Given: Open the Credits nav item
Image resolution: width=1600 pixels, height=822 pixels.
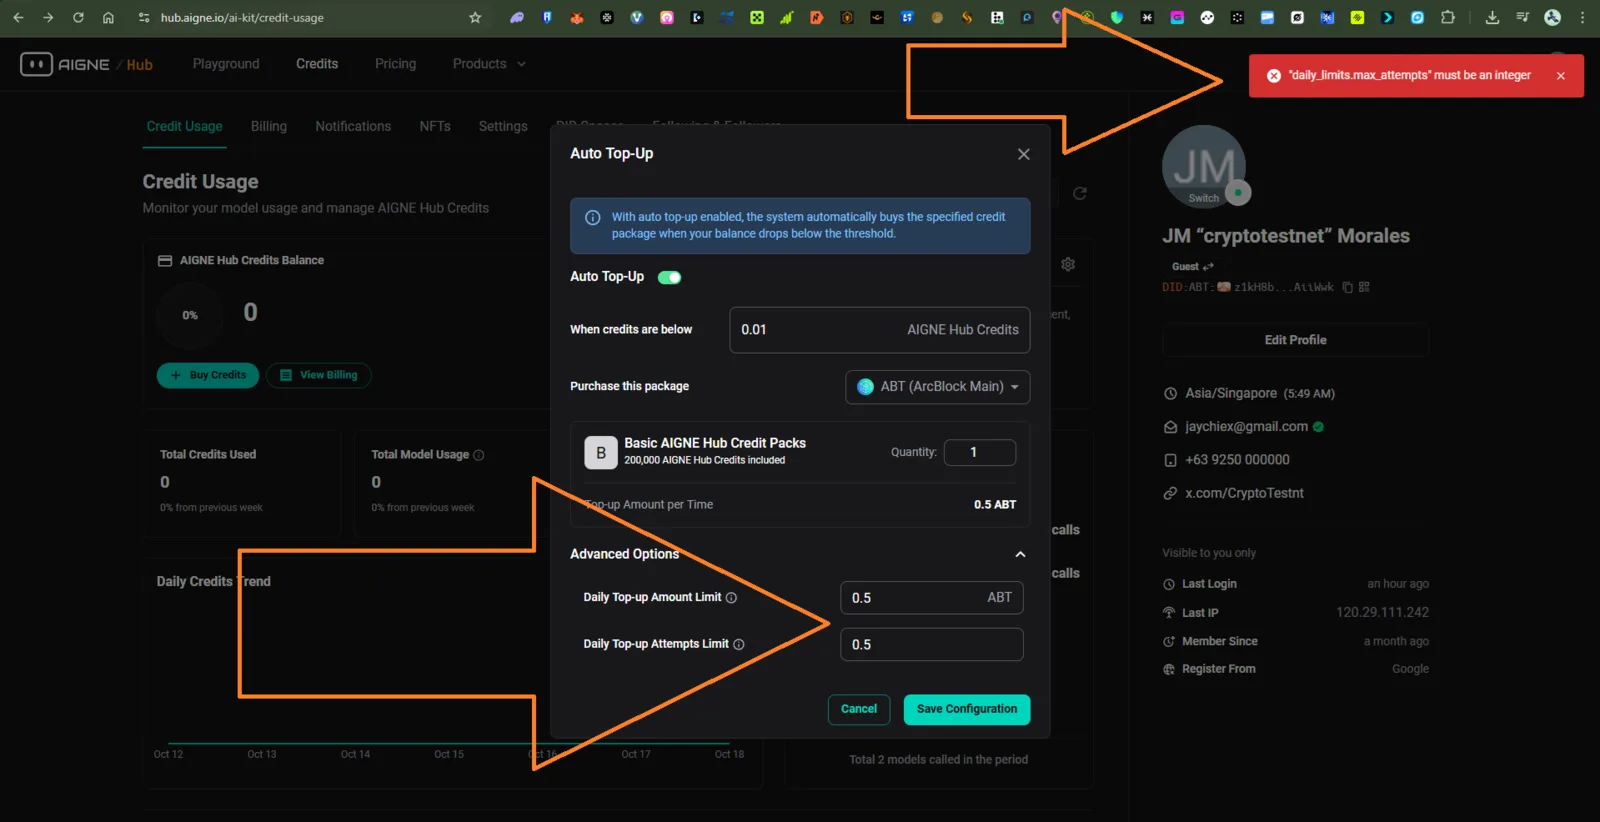Looking at the screenshot, I should click(317, 64).
